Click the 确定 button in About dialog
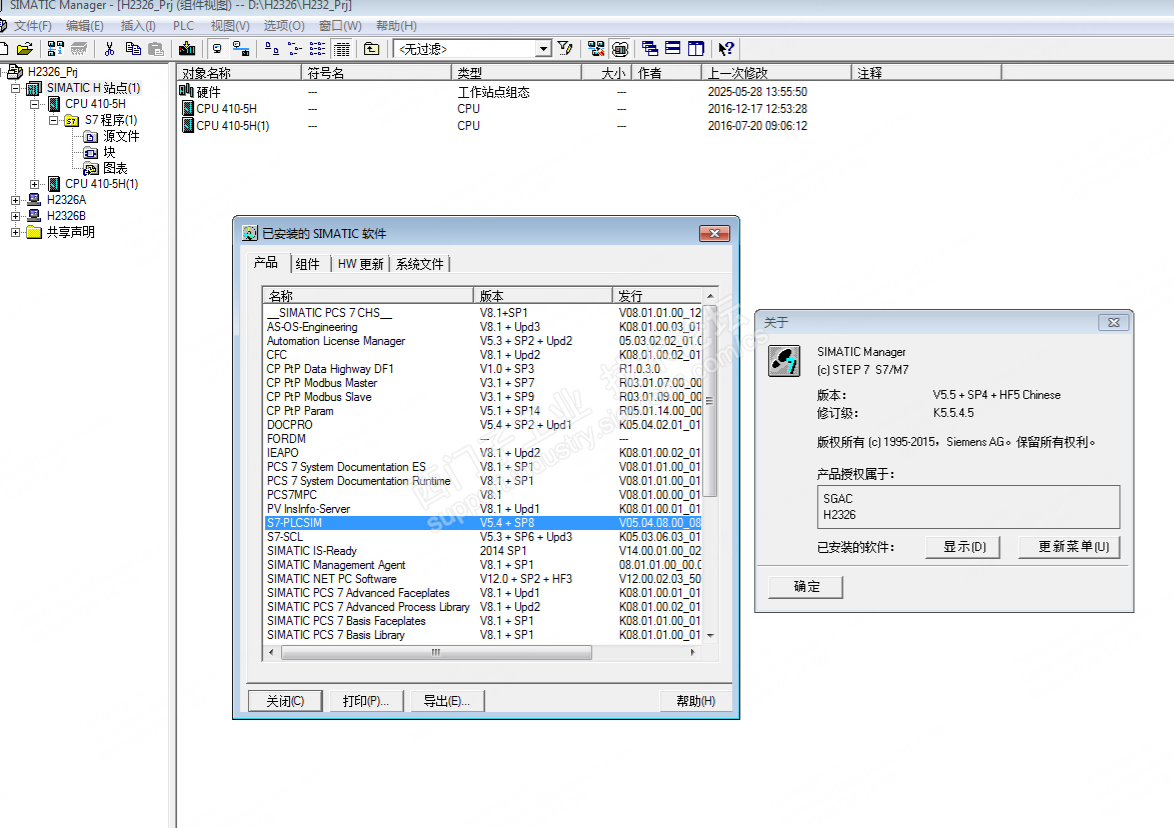The height and width of the screenshot is (828, 1174). 806,587
